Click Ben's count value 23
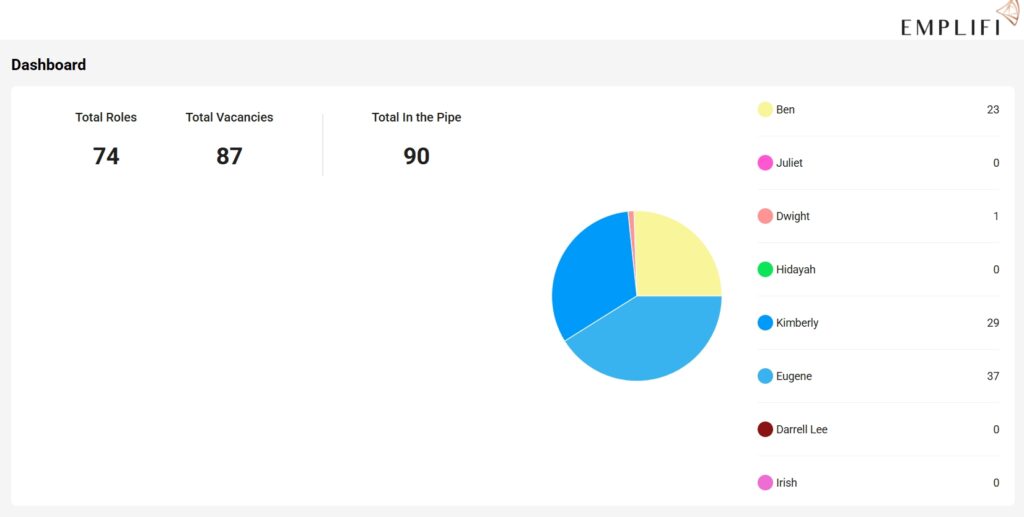Image resolution: width=1024 pixels, height=517 pixels. point(992,110)
